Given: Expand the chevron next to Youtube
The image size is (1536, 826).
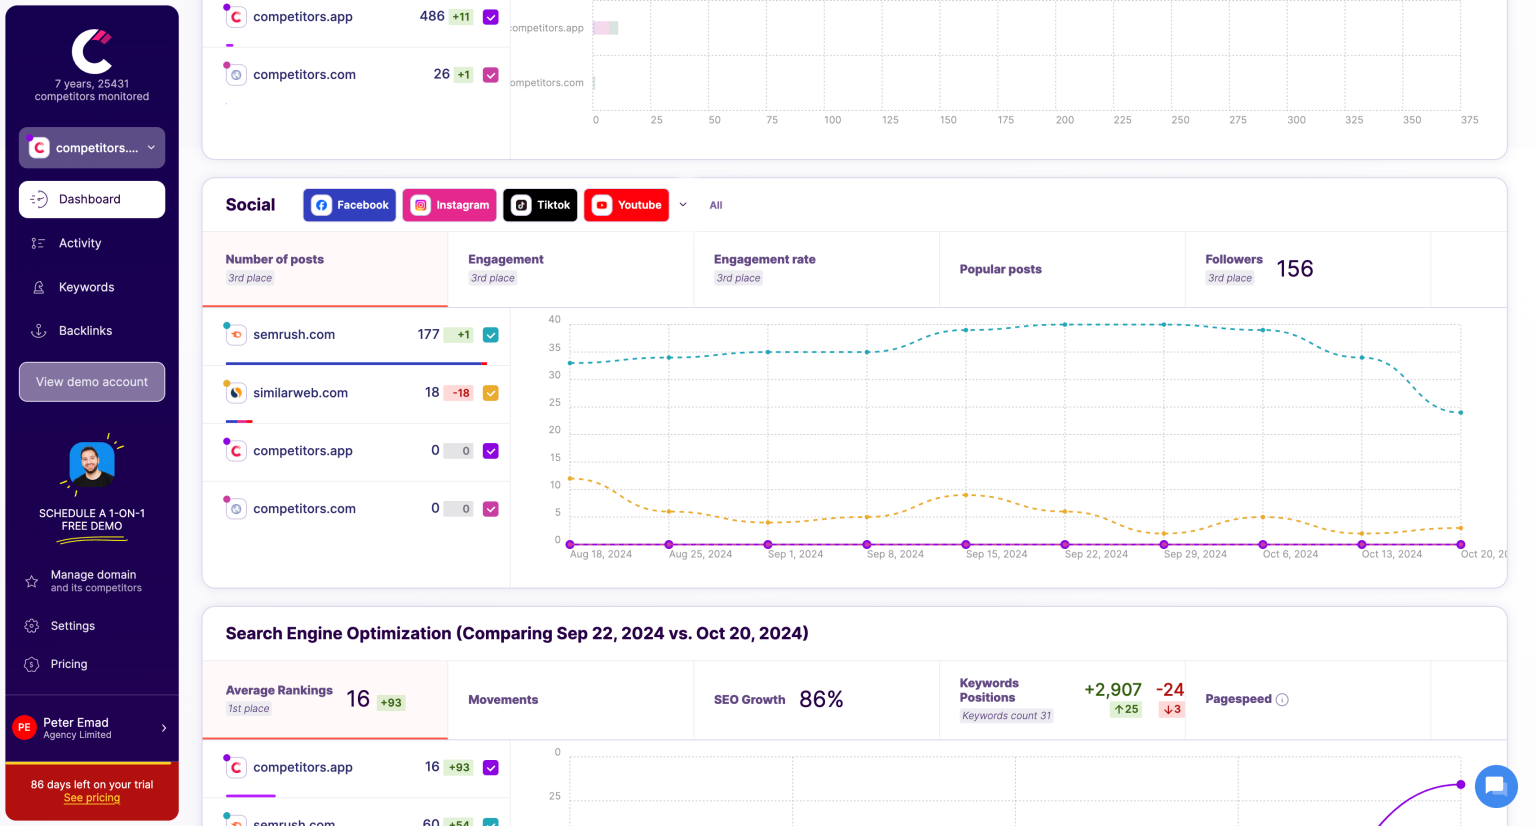Looking at the screenshot, I should click(683, 205).
